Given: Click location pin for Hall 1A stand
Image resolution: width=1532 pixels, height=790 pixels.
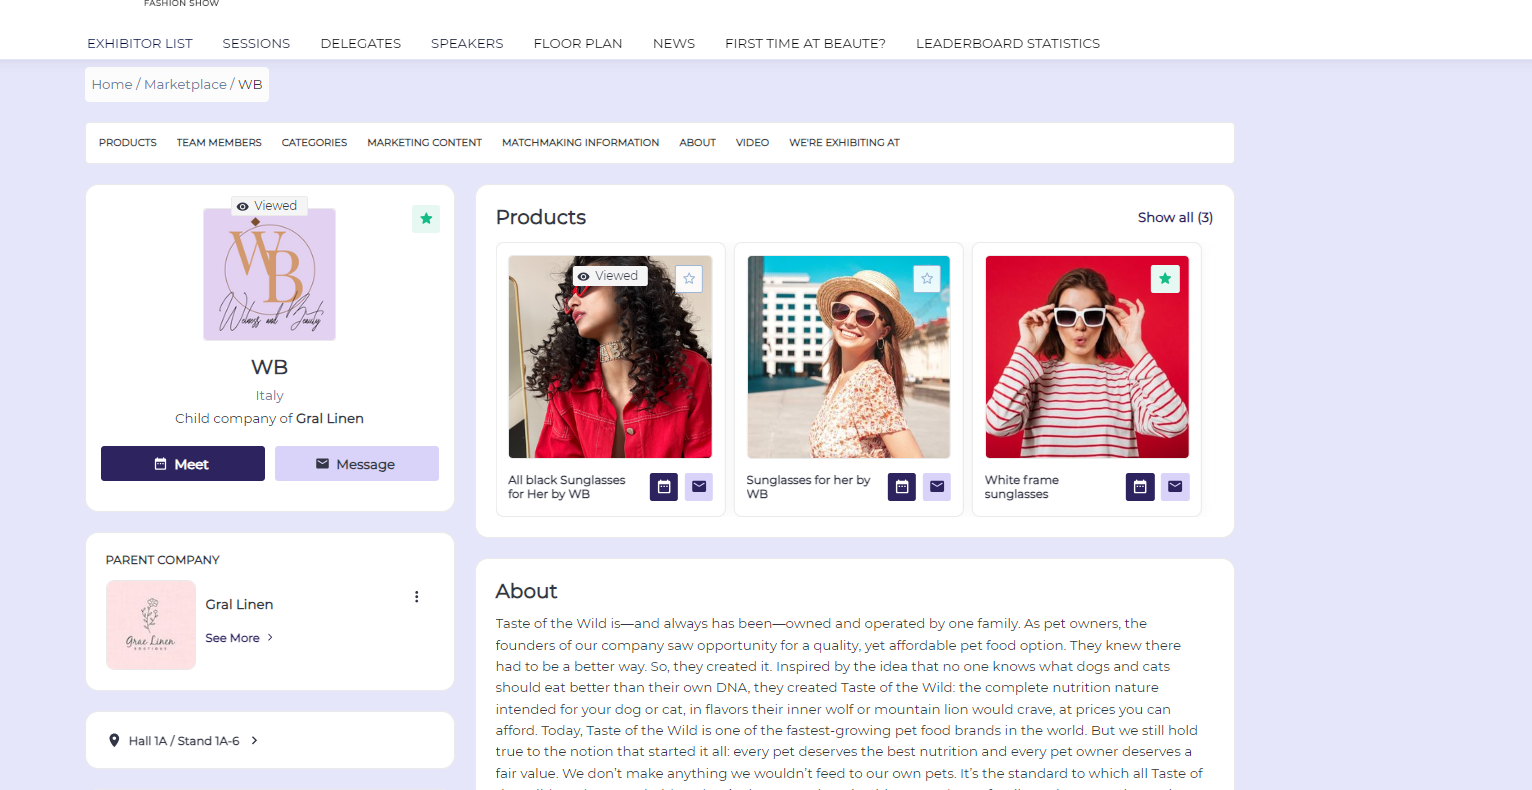Looking at the screenshot, I should point(114,741).
